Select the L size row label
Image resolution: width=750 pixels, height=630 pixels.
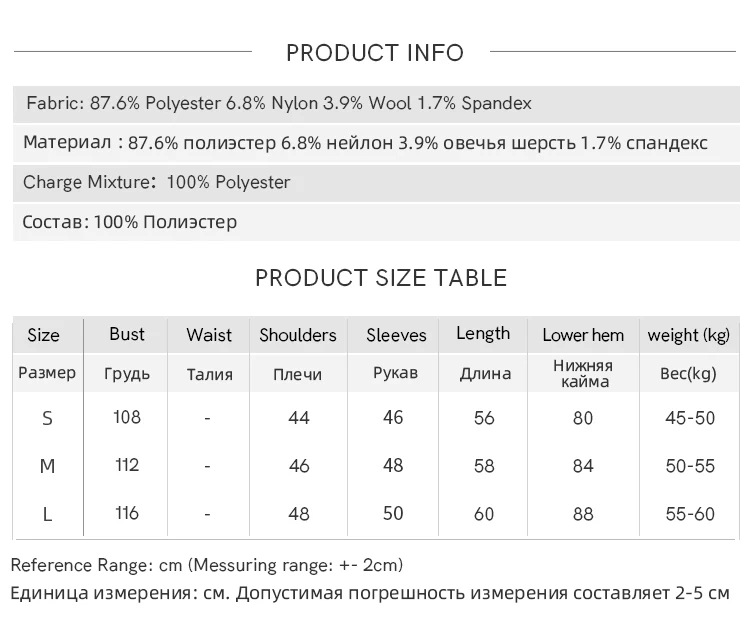pyautogui.click(x=47, y=514)
